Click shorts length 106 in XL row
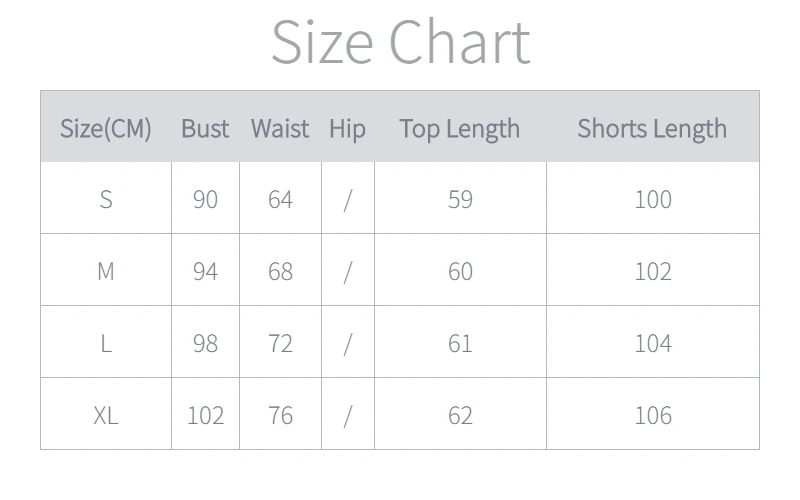800x500 pixels. (653, 415)
